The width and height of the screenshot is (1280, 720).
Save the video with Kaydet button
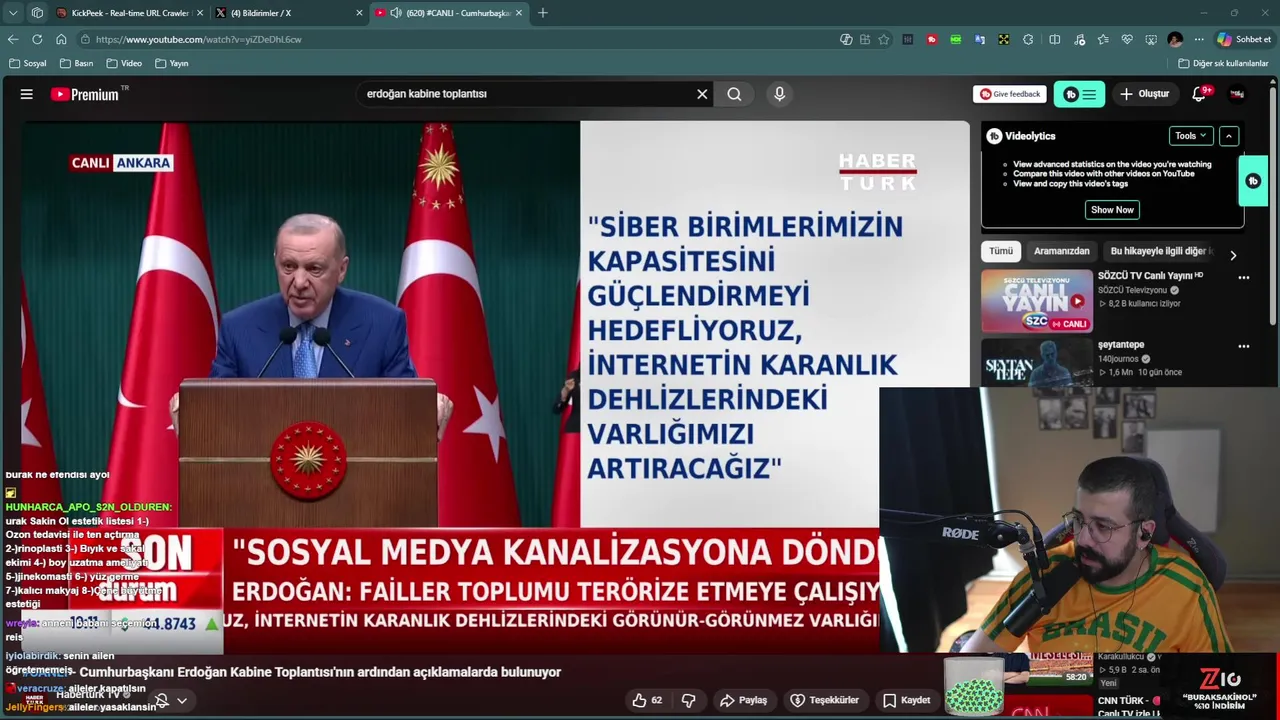(x=907, y=700)
